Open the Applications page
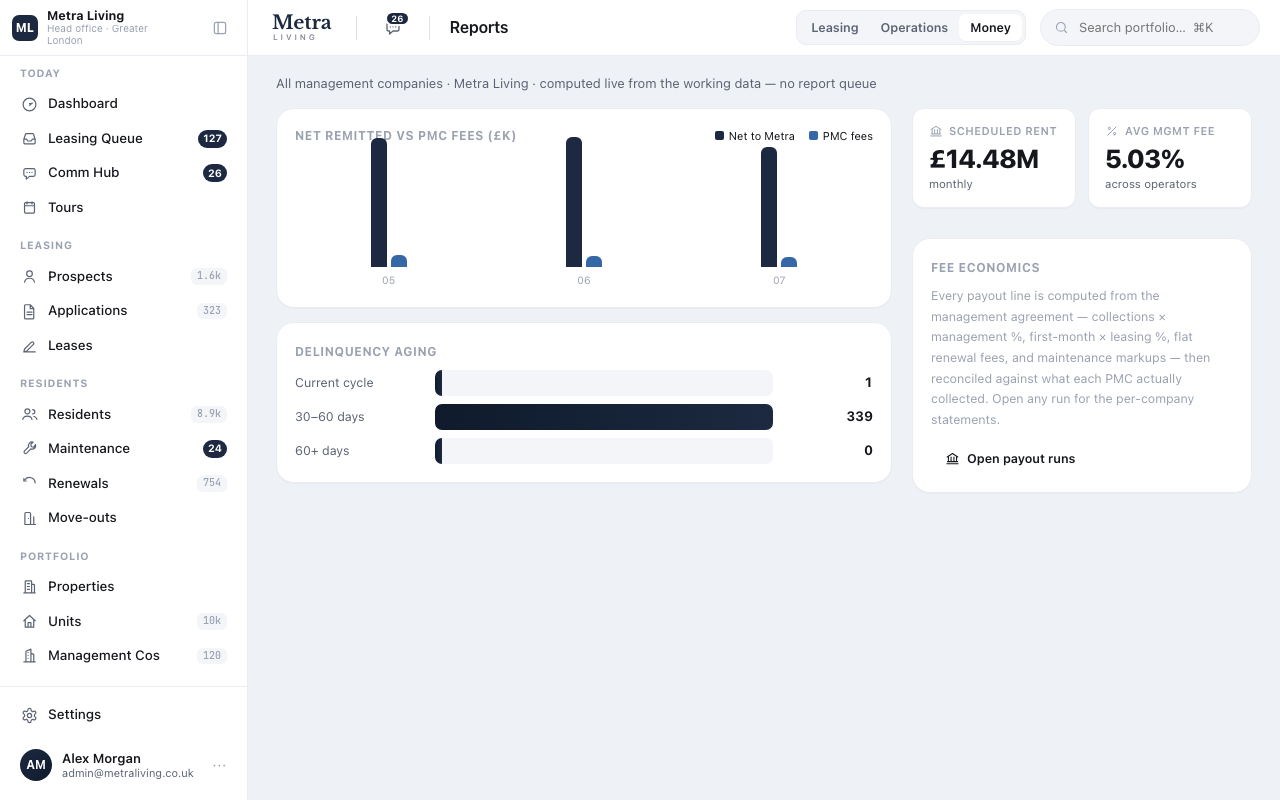The width and height of the screenshot is (1280, 800). pyautogui.click(x=124, y=311)
